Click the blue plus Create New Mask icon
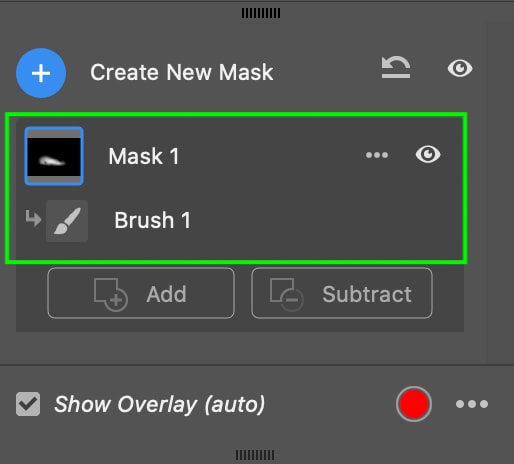Viewport: 514px width, 464px height. coord(41,73)
